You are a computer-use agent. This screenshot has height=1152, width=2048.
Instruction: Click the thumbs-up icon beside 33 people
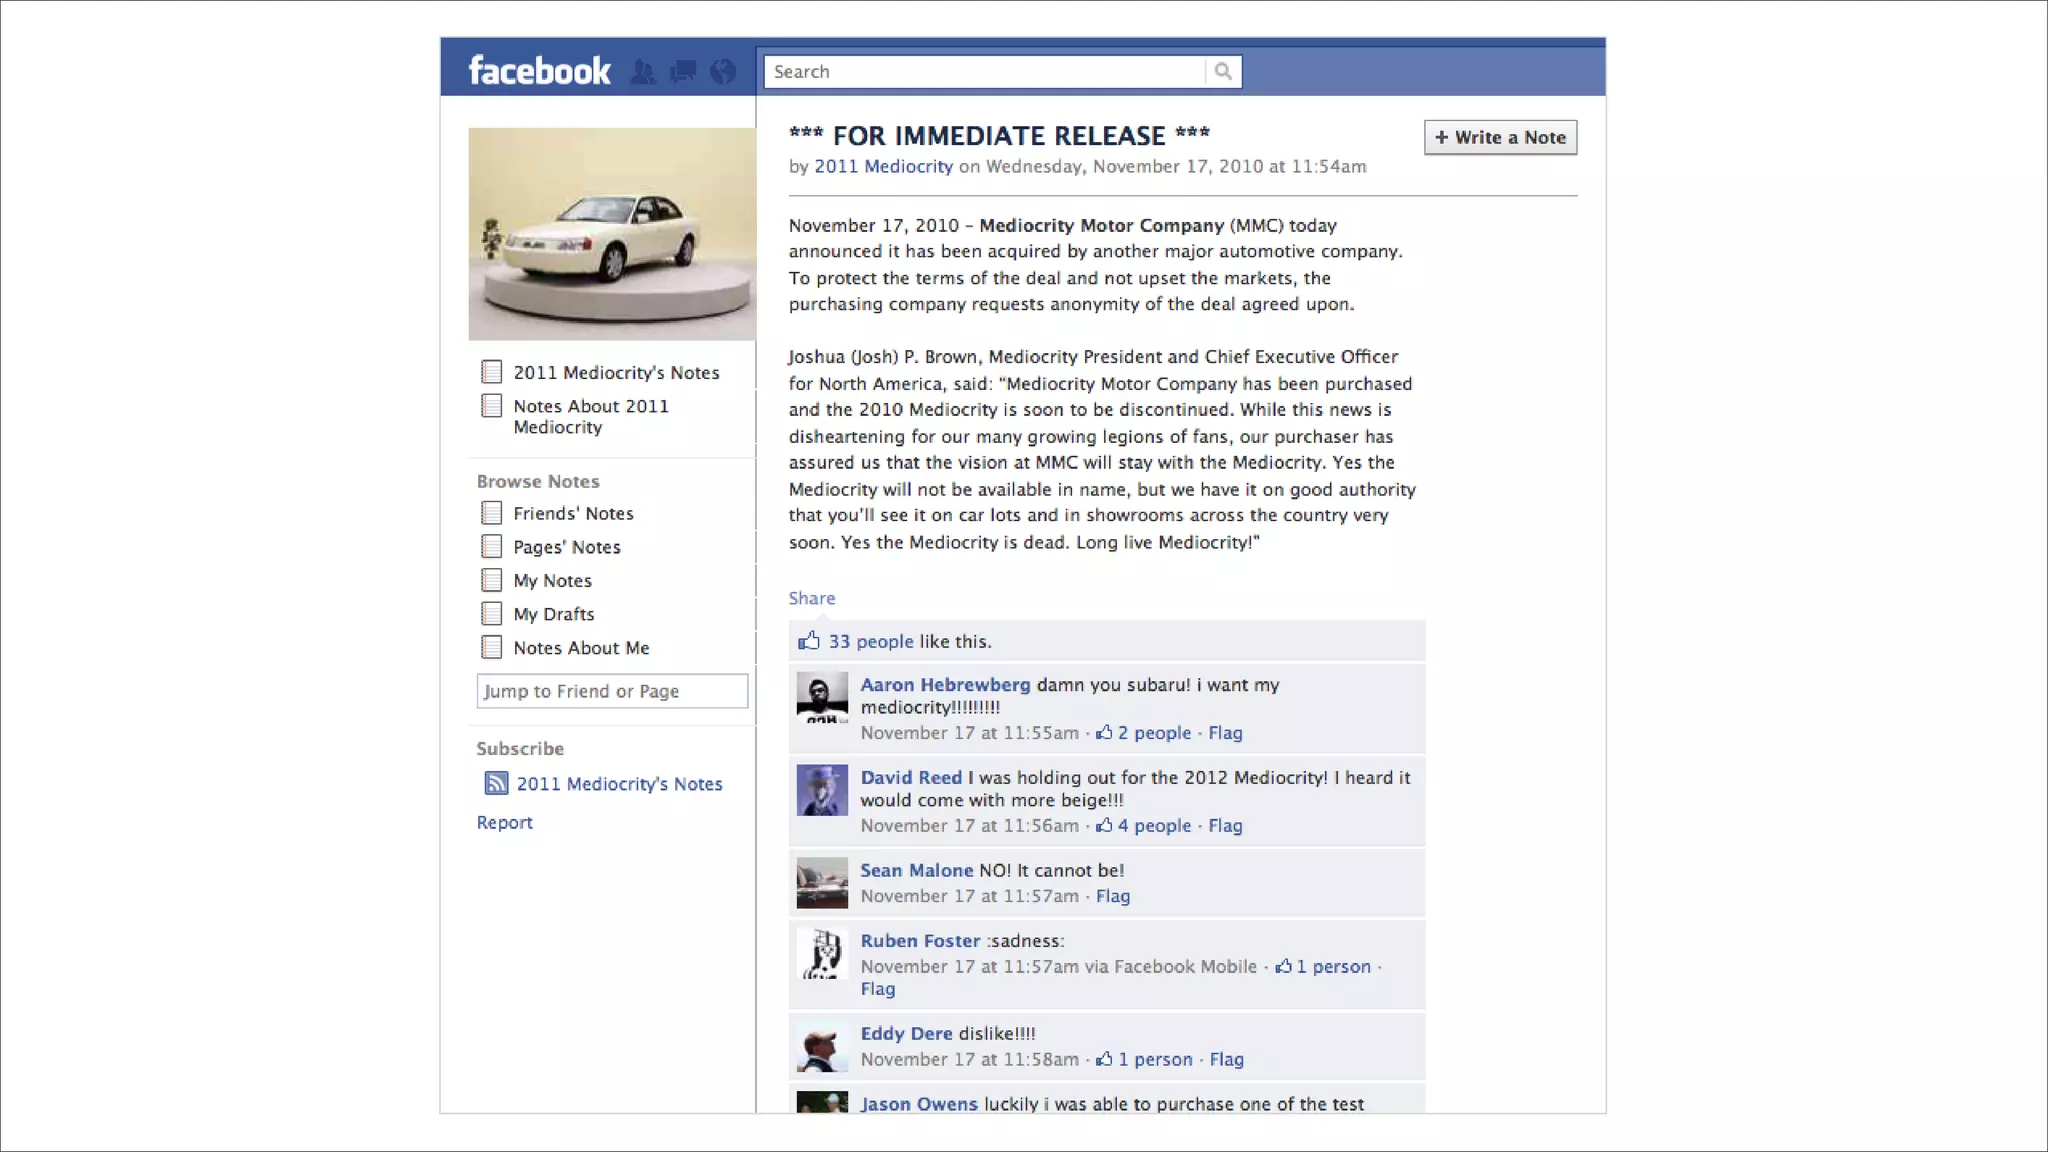[x=808, y=641]
